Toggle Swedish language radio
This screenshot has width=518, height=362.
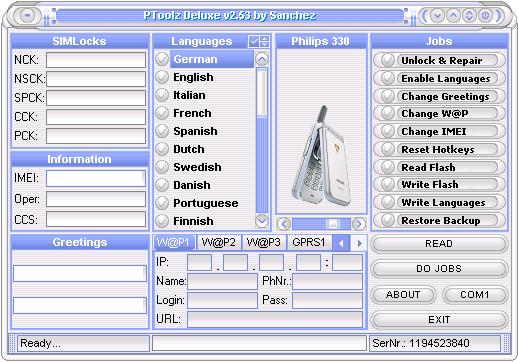[x=162, y=167]
